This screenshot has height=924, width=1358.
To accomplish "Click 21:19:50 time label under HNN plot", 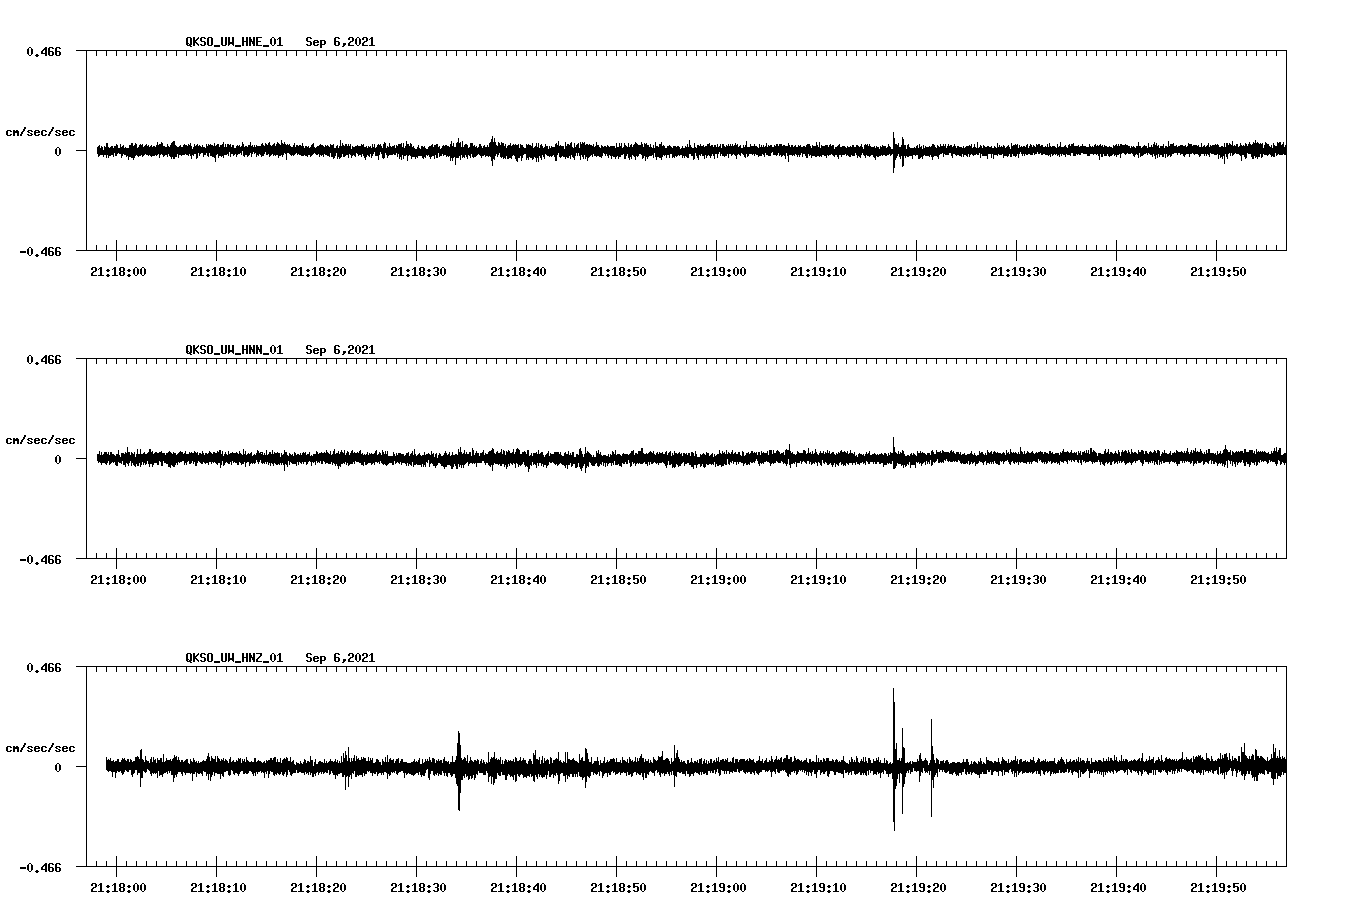I will [x=1218, y=580].
